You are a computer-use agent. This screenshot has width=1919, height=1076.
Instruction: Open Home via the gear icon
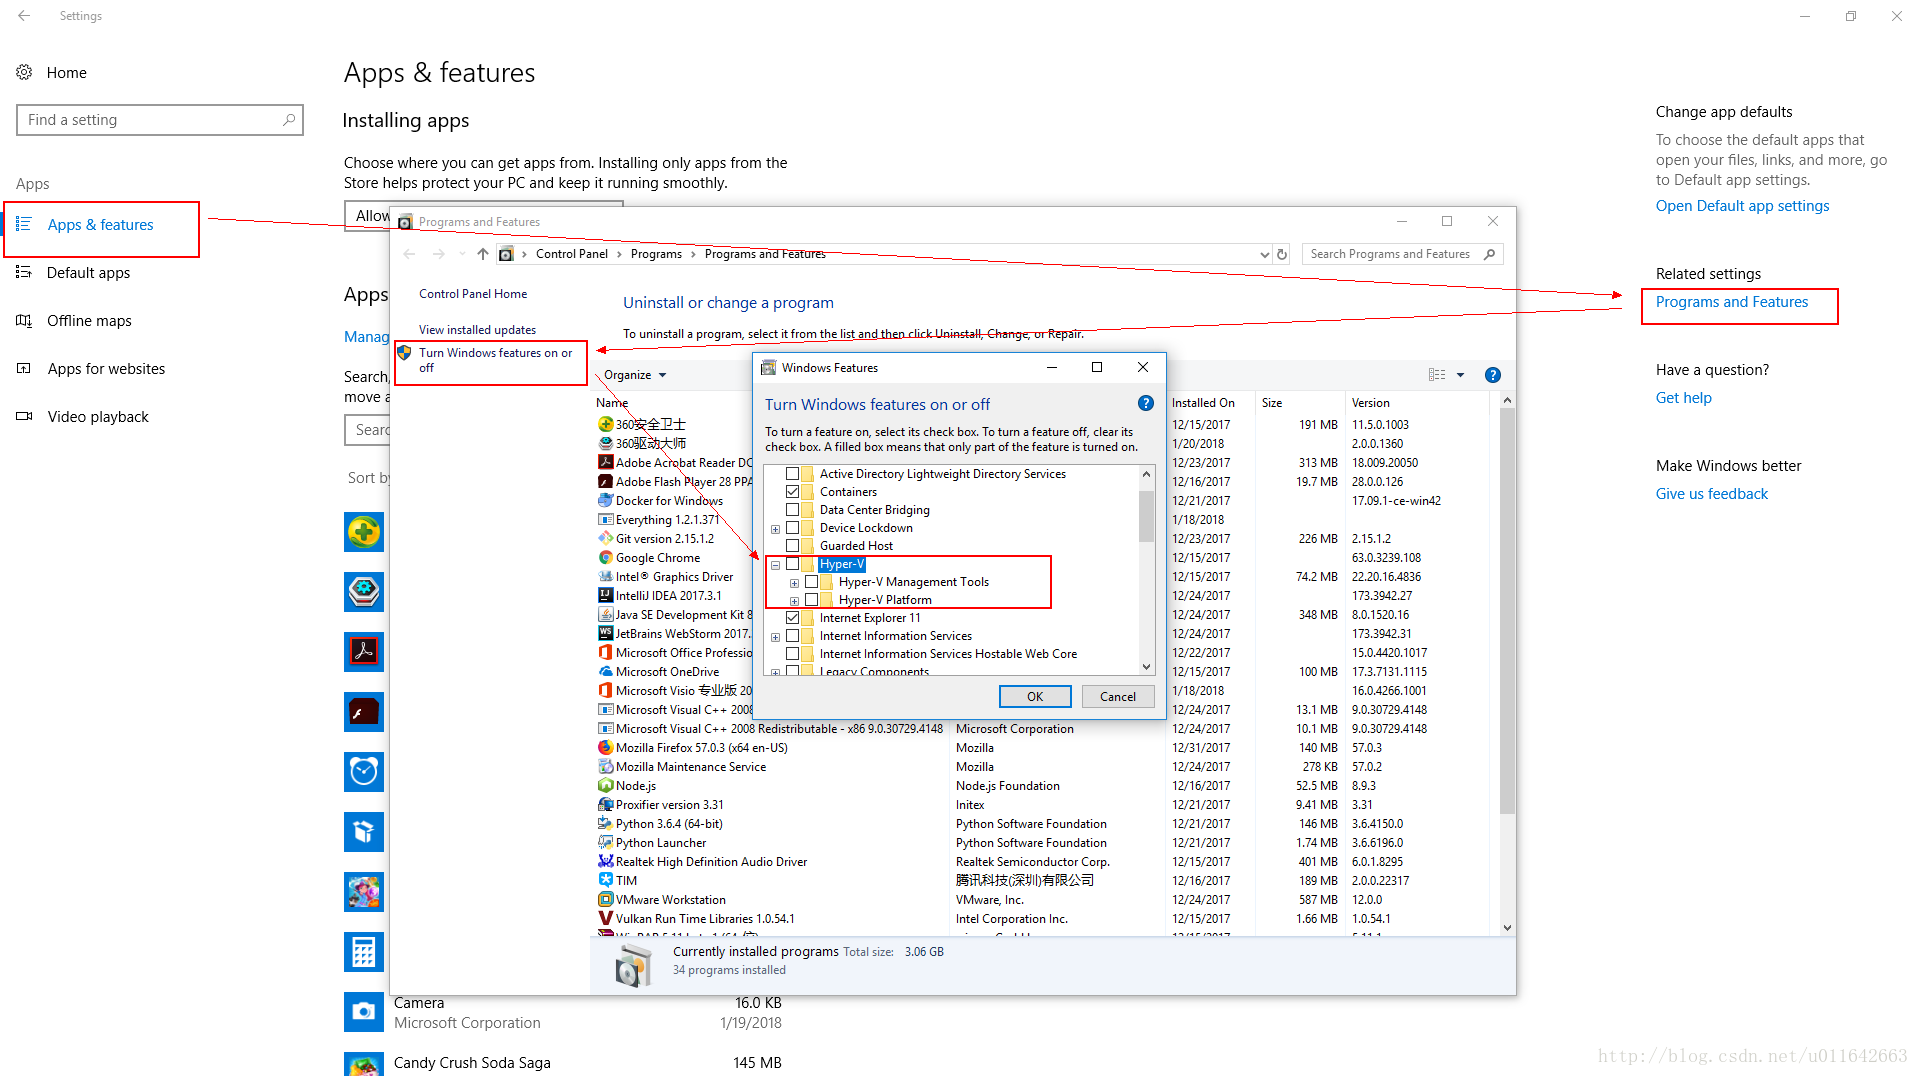(24, 72)
